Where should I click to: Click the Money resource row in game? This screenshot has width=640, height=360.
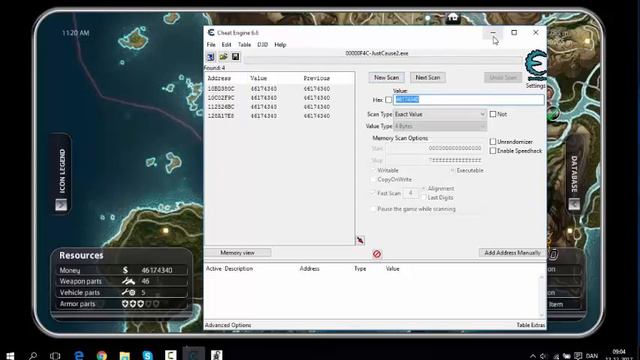click(122, 270)
